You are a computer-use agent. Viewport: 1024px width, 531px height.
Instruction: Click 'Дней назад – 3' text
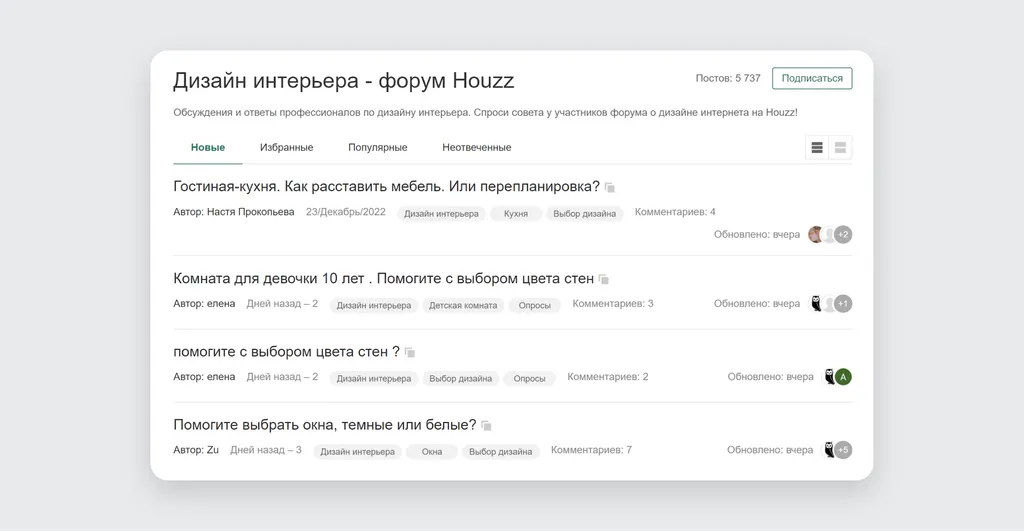(266, 450)
